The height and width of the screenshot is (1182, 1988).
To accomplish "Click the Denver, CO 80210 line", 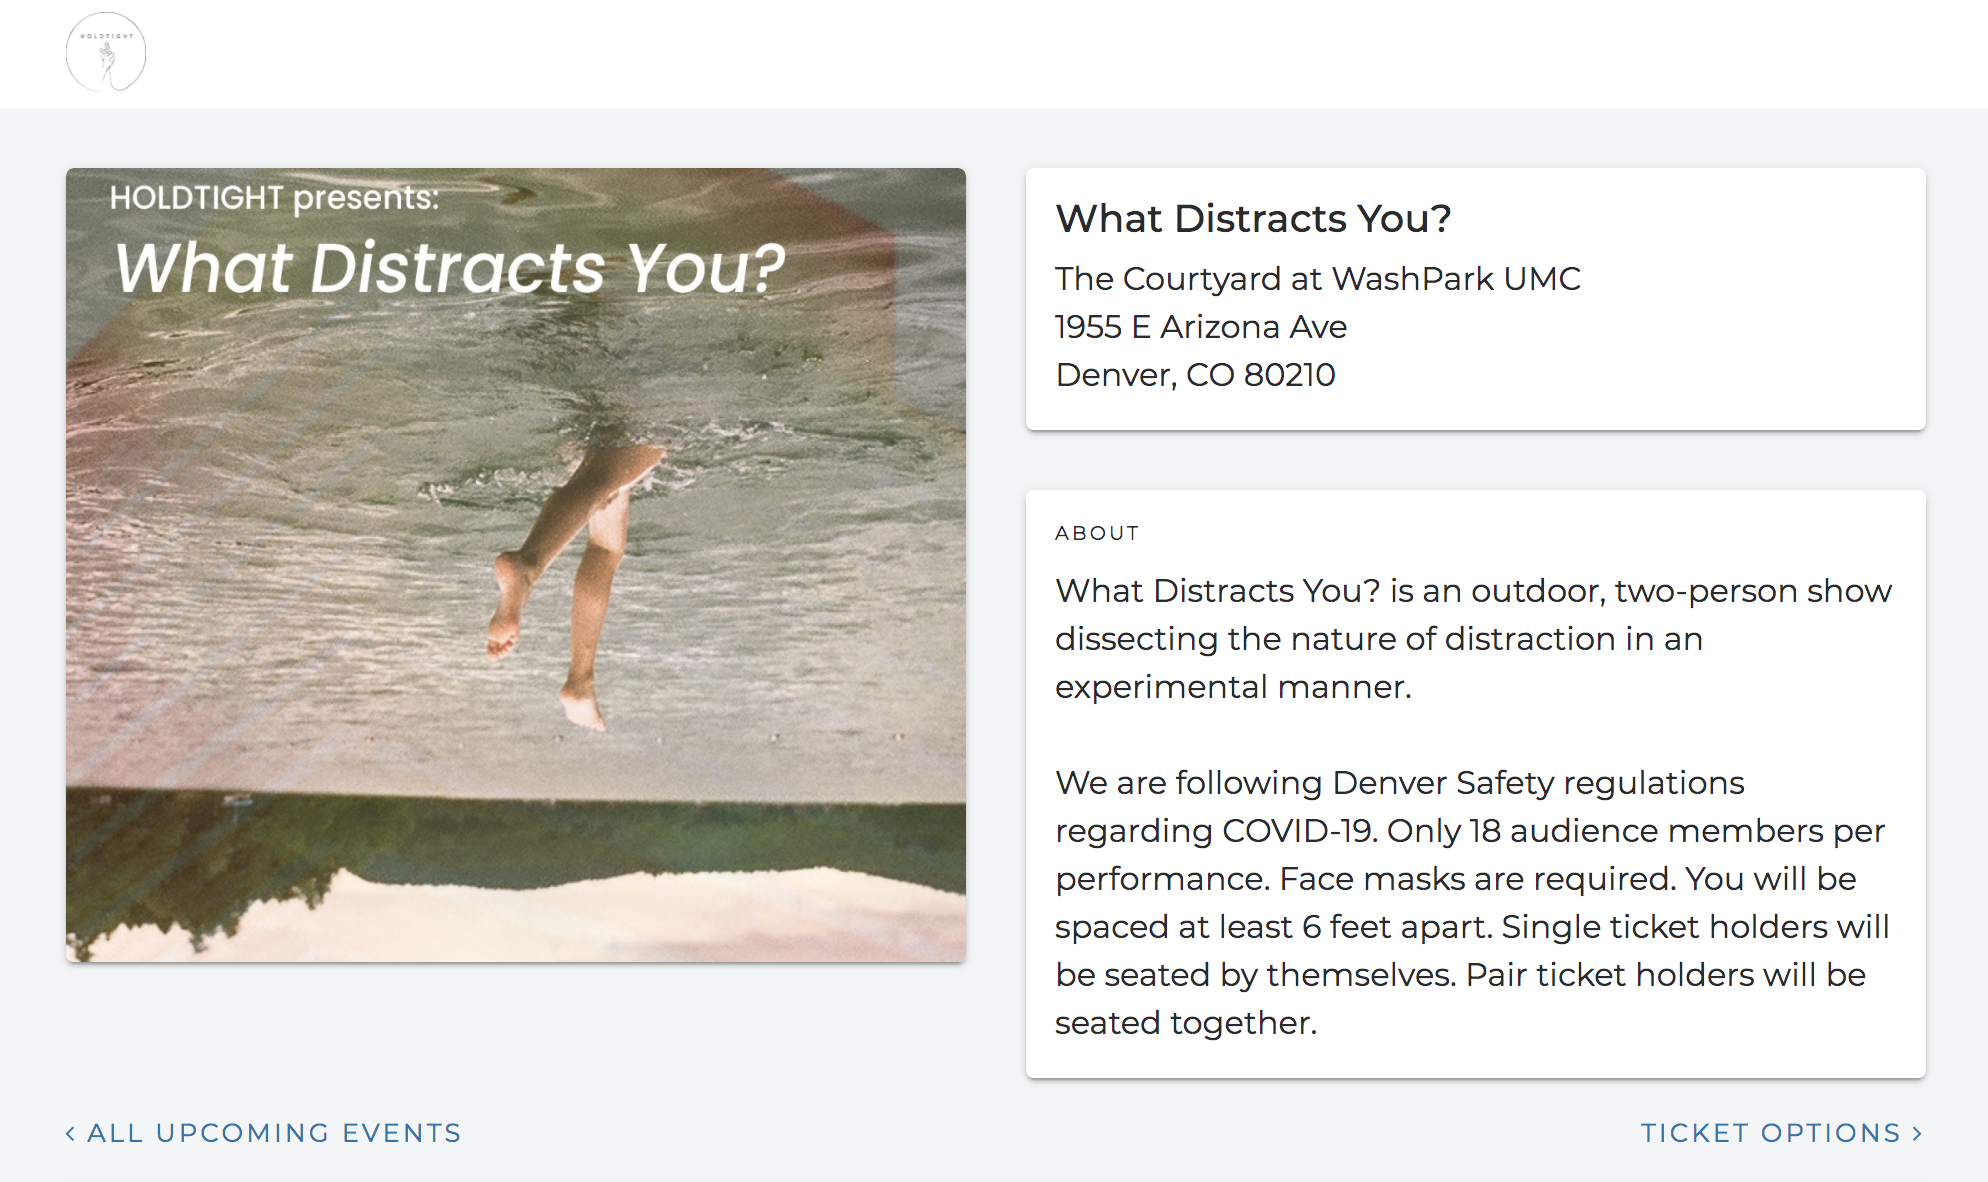I will pyautogui.click(x=1195, y=375).
